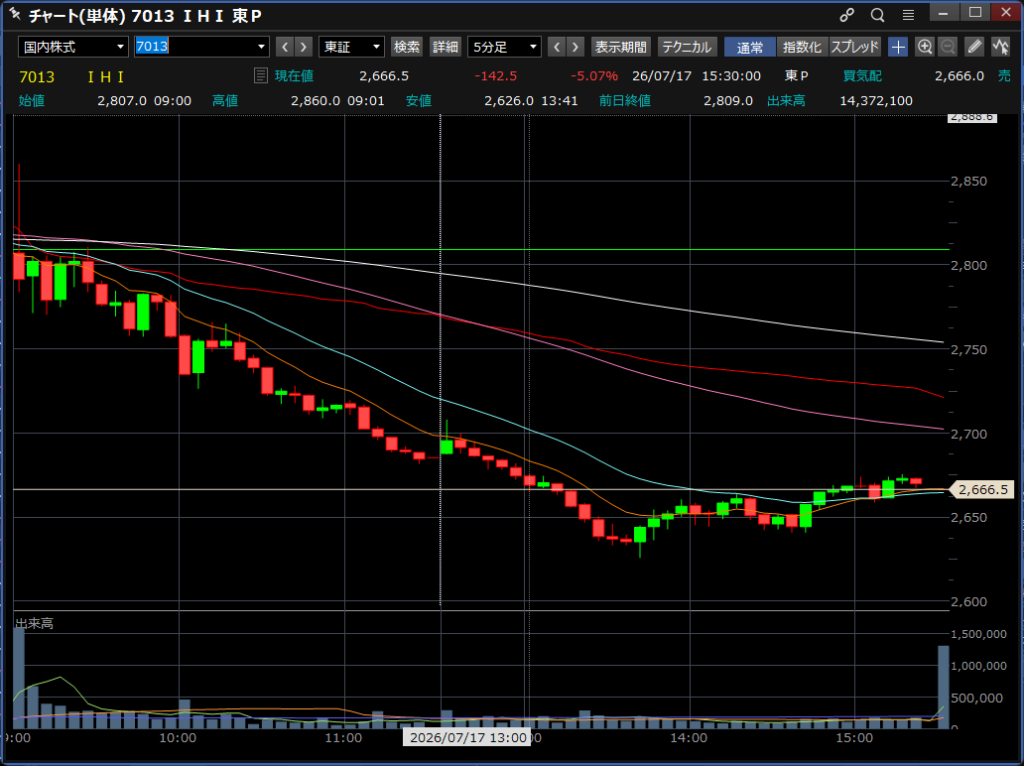The width and height of the screenshot is (1024, 766).
Task: Click the 10:00 time axis label
Action: pyautogui.click(x=178, y=737)
